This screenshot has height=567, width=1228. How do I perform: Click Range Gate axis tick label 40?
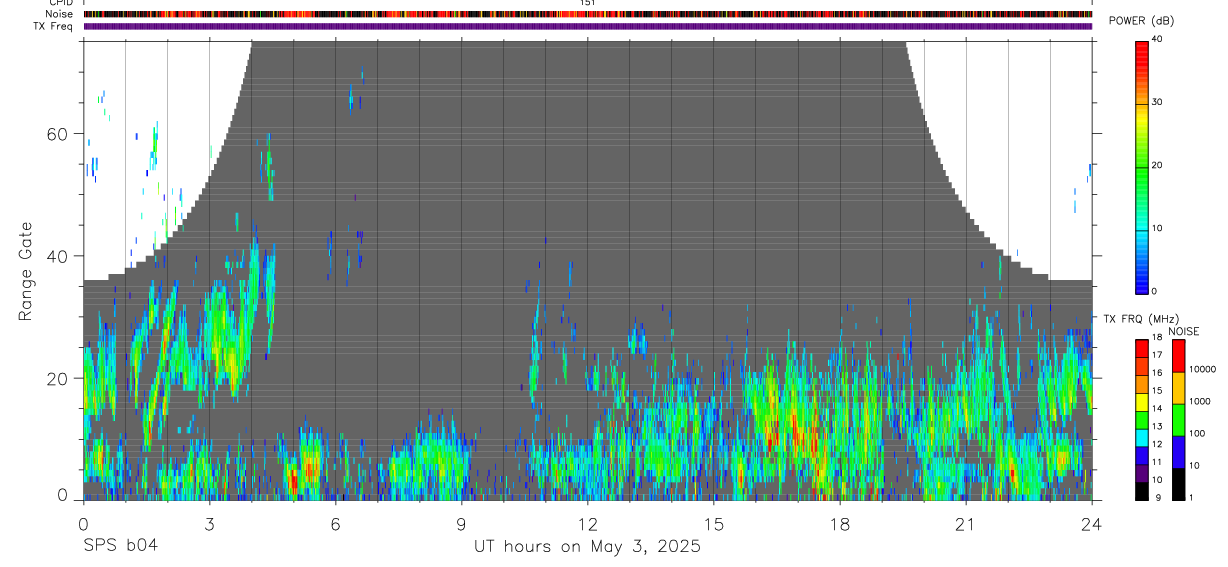coord(59,256)
